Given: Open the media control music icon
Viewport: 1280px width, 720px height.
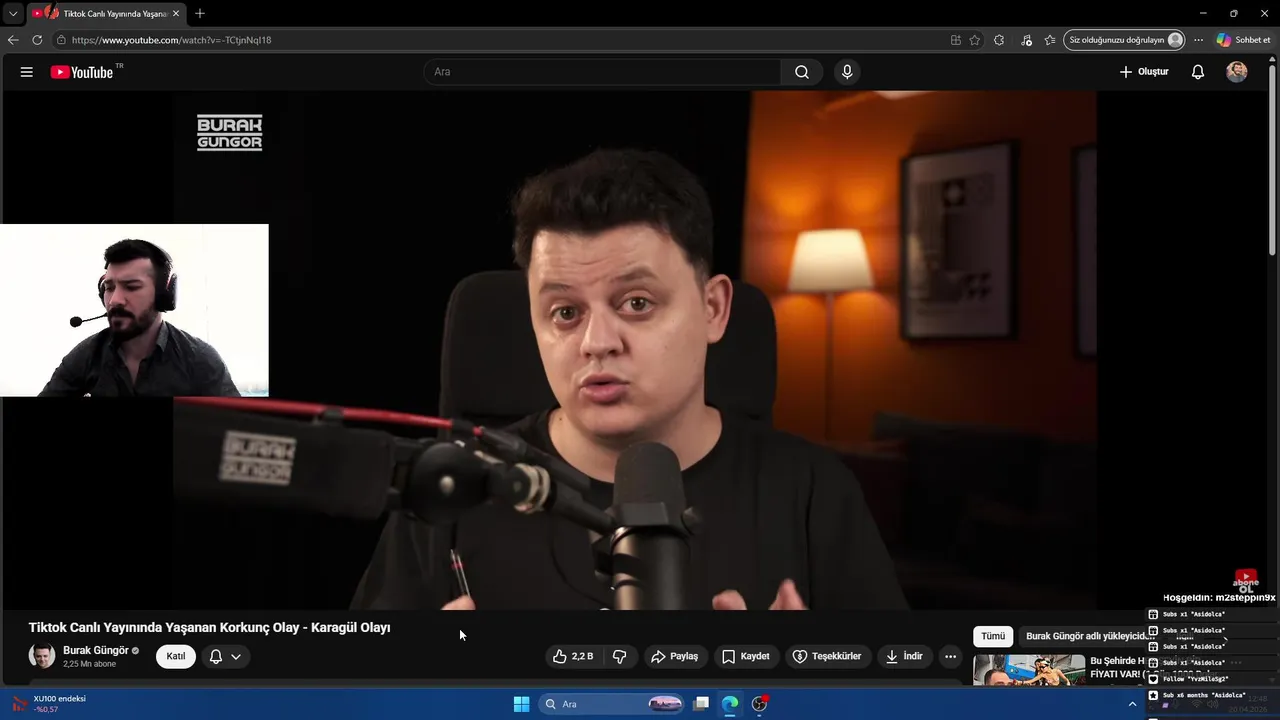Looking at the screenshot, I should coord(1026,40).
